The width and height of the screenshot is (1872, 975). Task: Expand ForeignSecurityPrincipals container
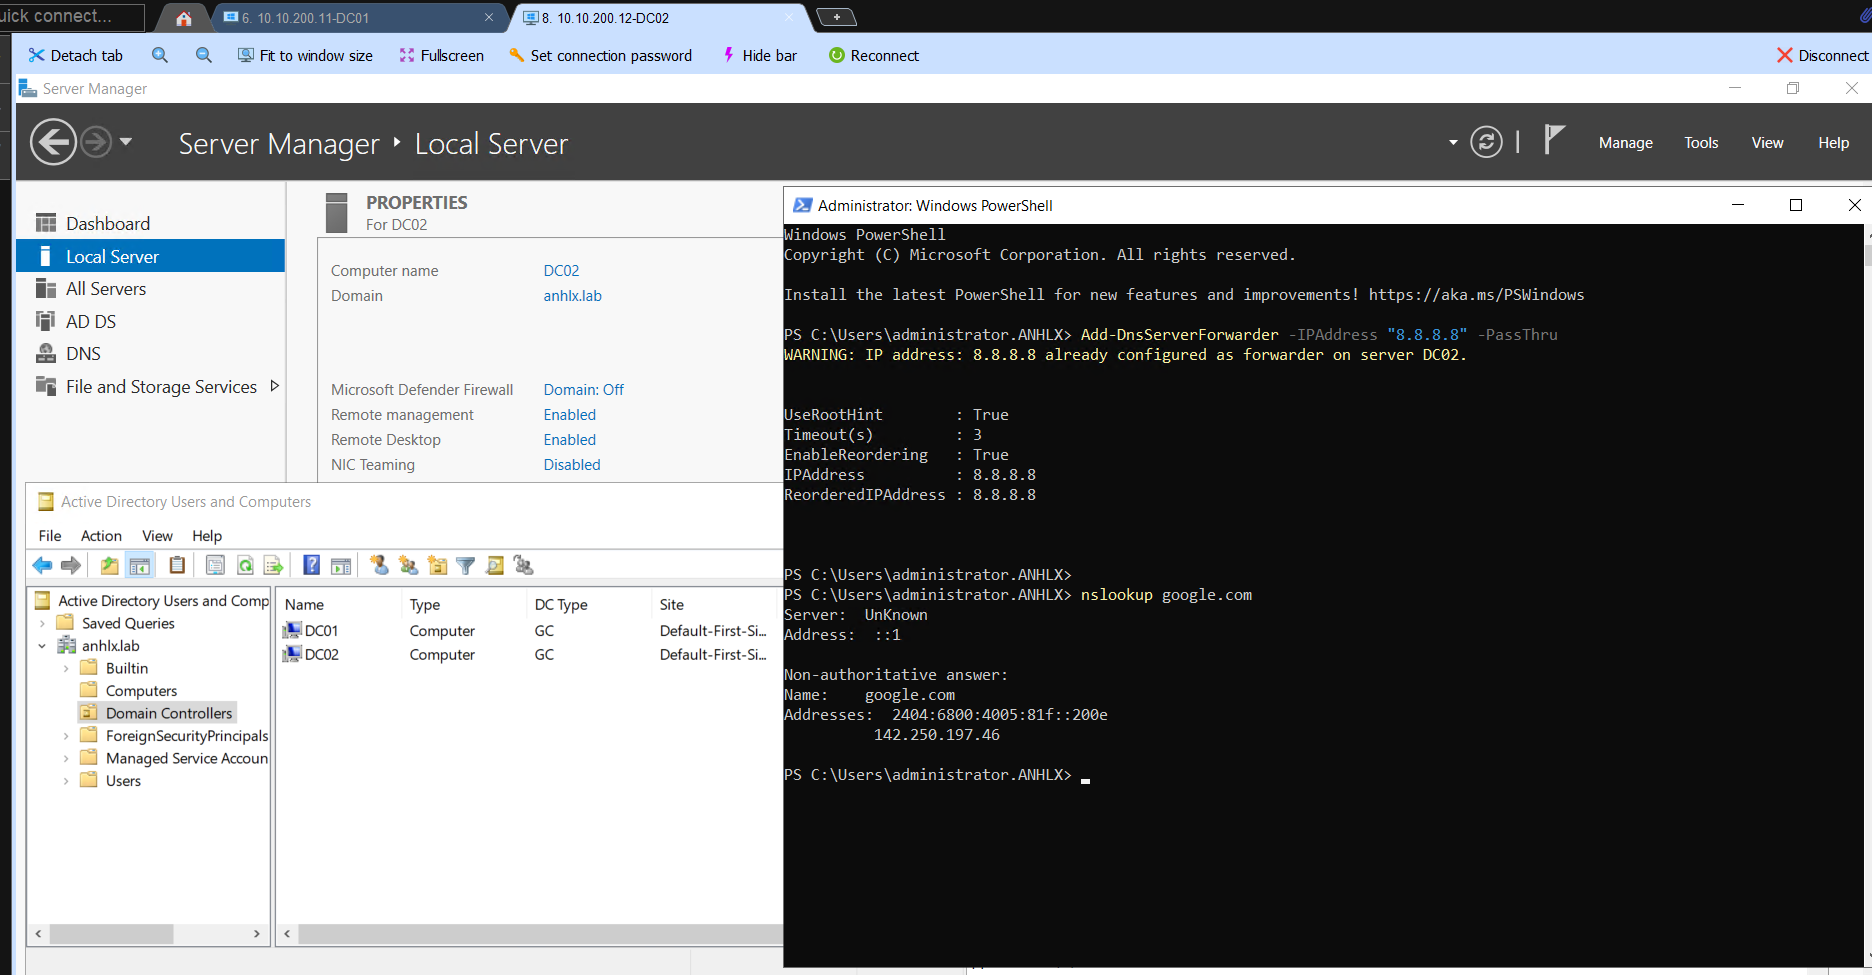(66, 736)
